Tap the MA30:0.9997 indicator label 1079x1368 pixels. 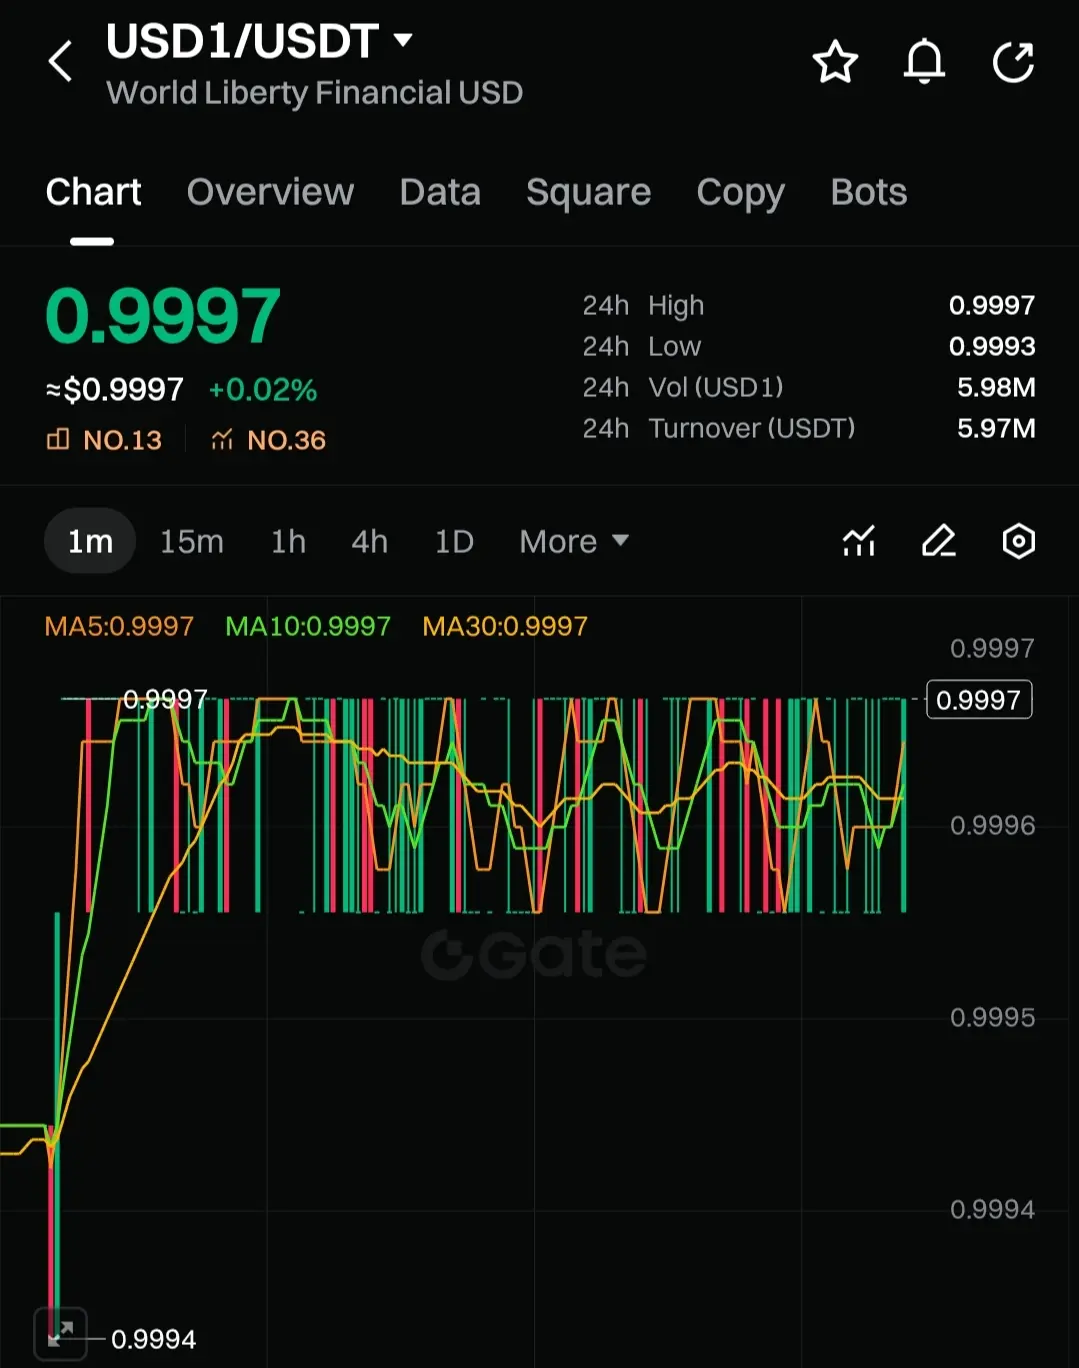tap(505, 627)
